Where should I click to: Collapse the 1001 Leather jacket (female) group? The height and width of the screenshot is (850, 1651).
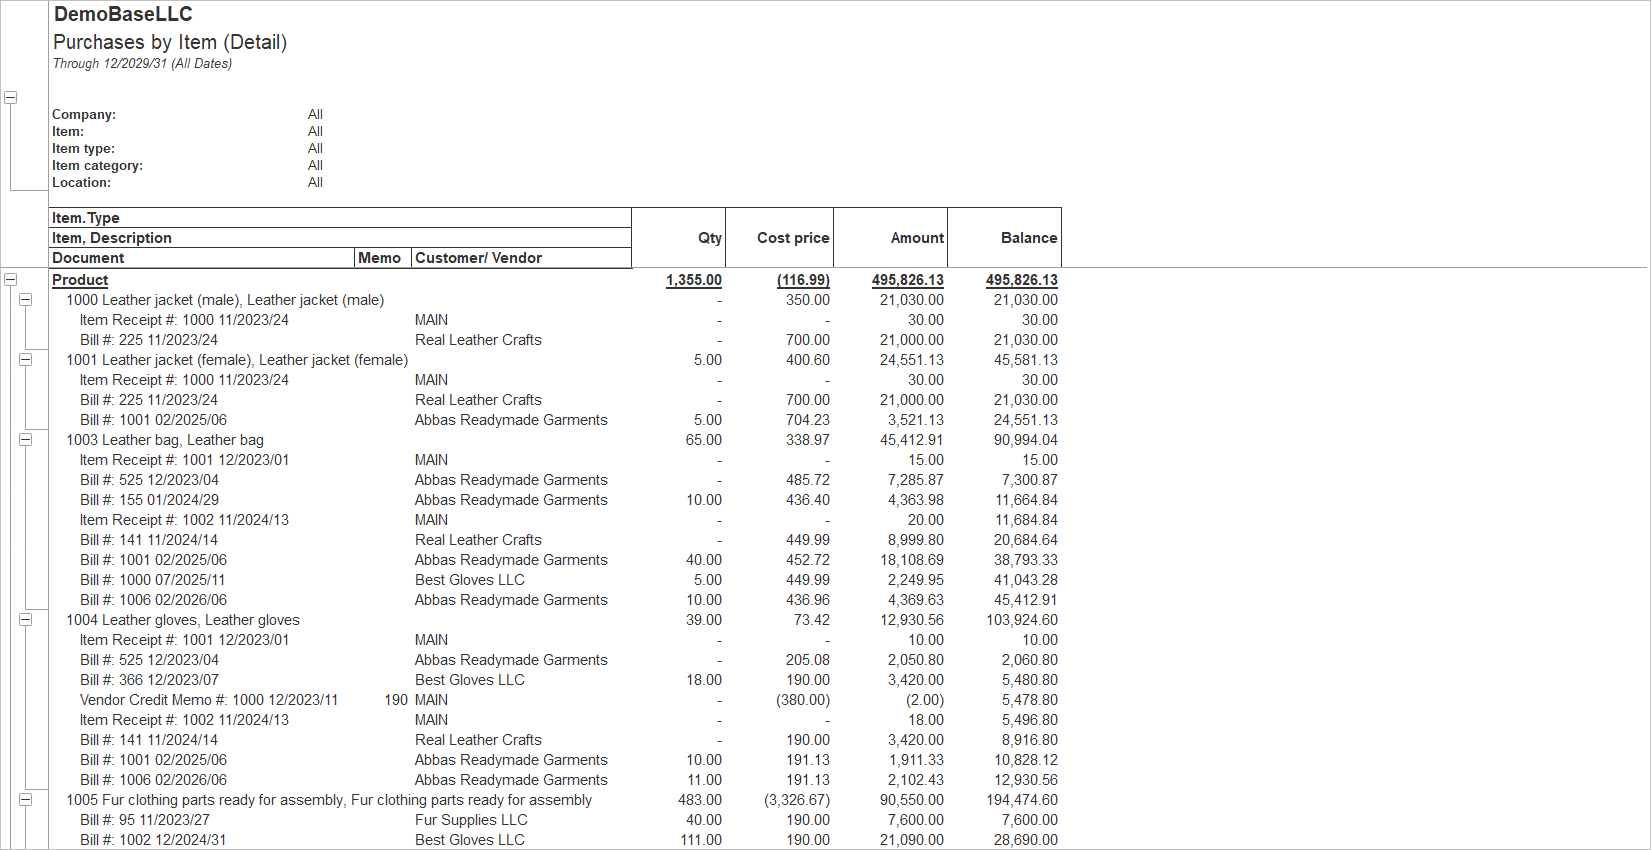[26, 360]
